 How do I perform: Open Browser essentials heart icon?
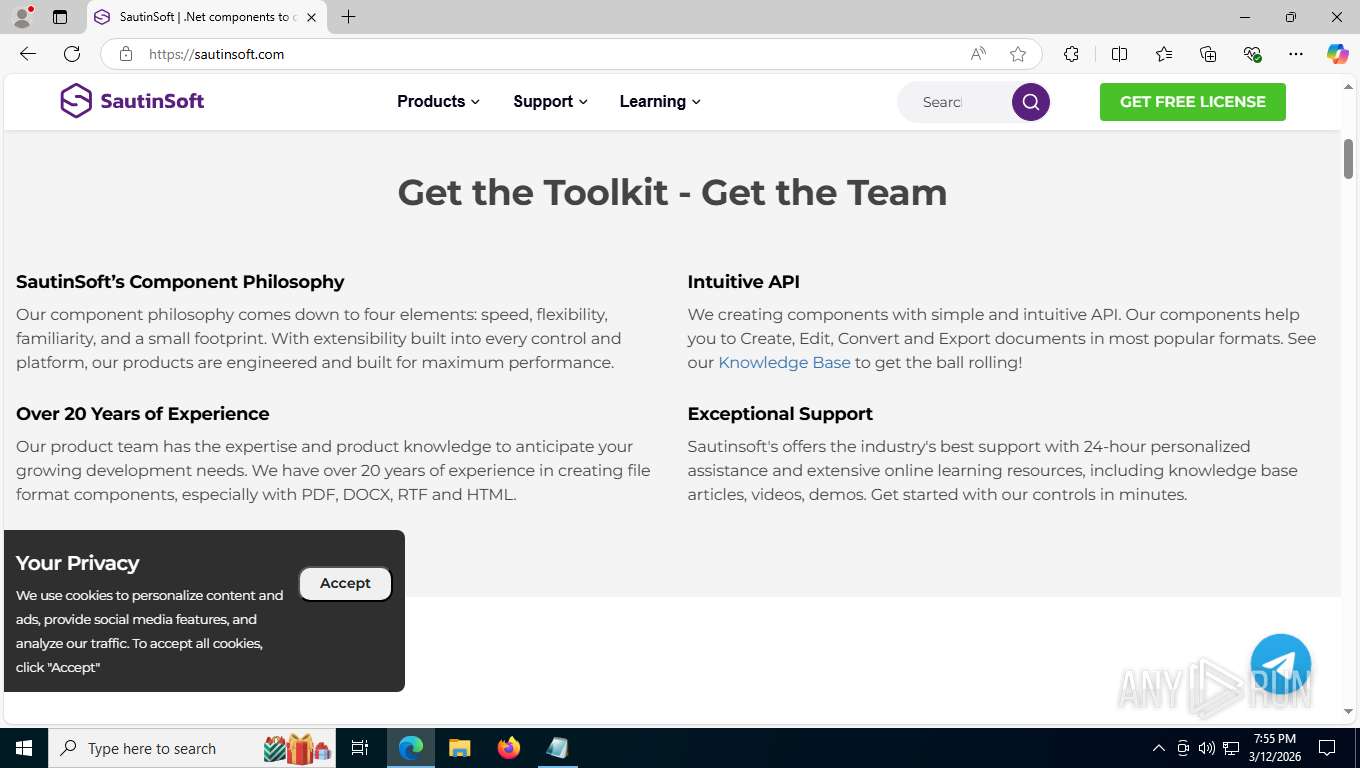pos(1252,54)
